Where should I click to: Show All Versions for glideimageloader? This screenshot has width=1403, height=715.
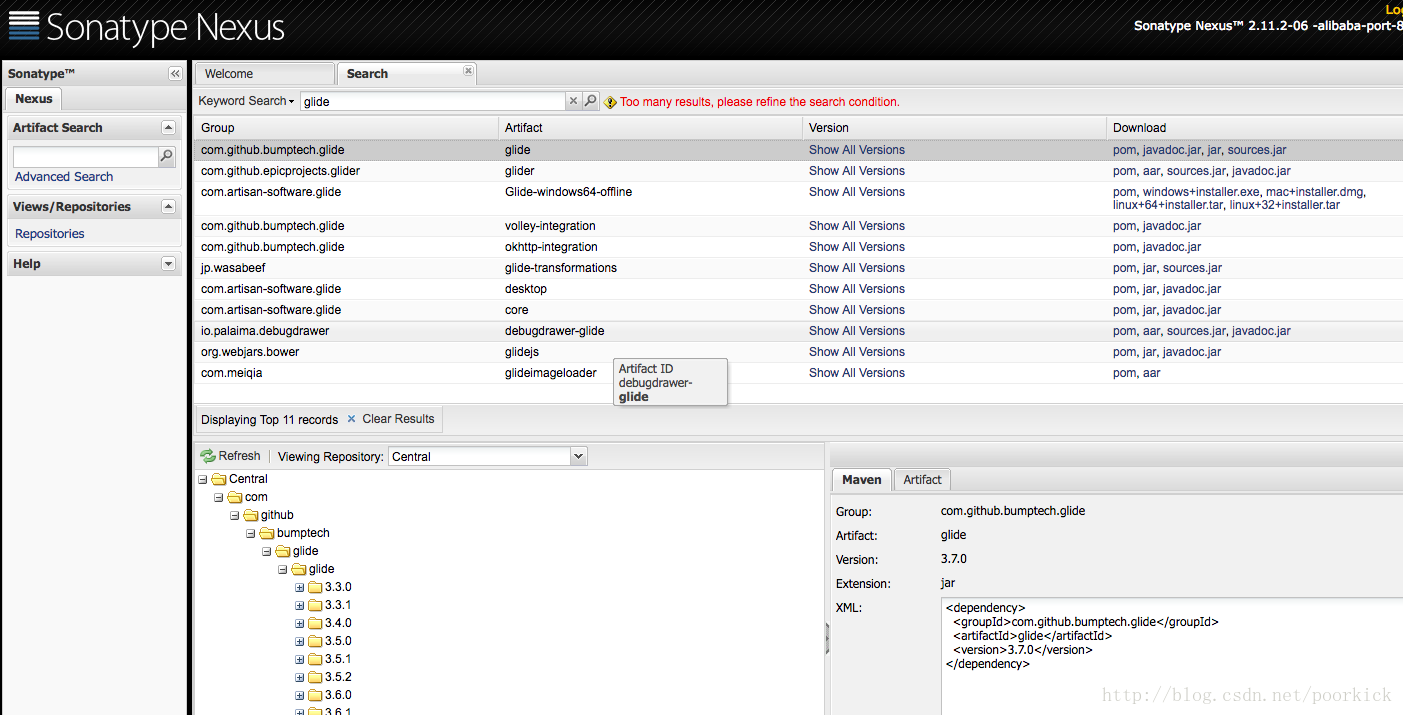tap(857, 373)
